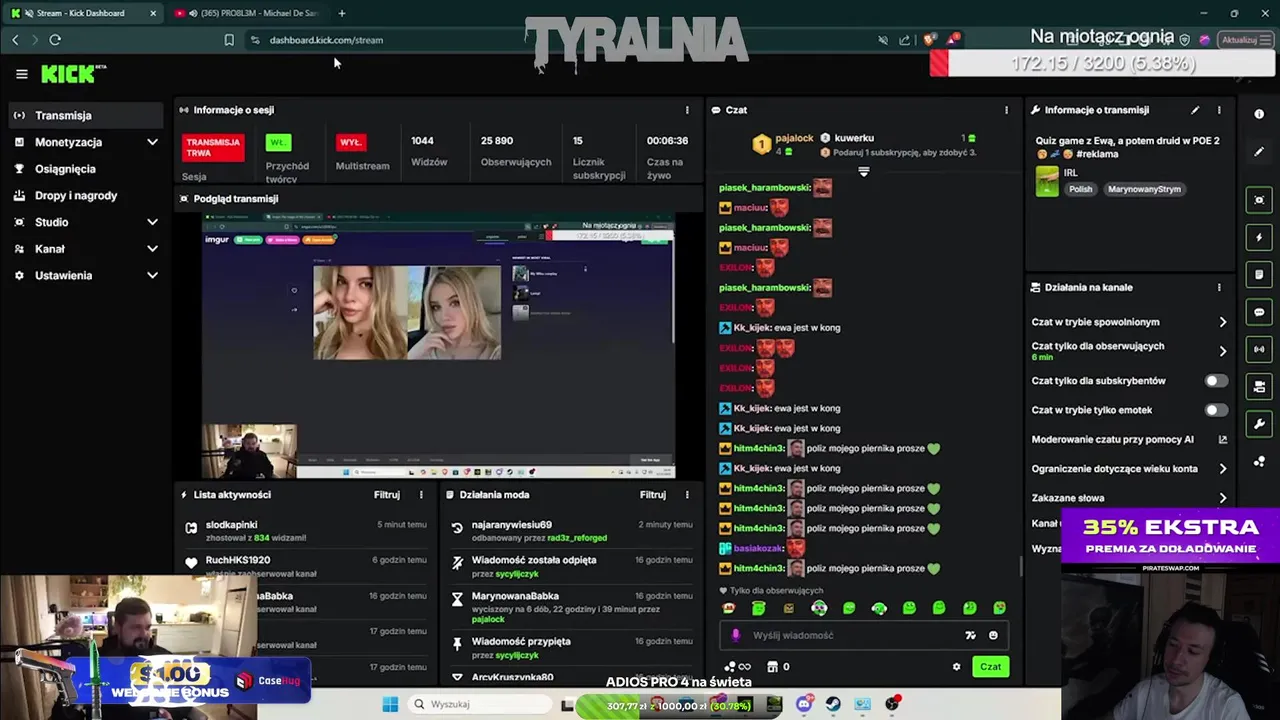The image size is (1280, 720).
Task: Select the first quick emote below chat
Action: [728, 608]
